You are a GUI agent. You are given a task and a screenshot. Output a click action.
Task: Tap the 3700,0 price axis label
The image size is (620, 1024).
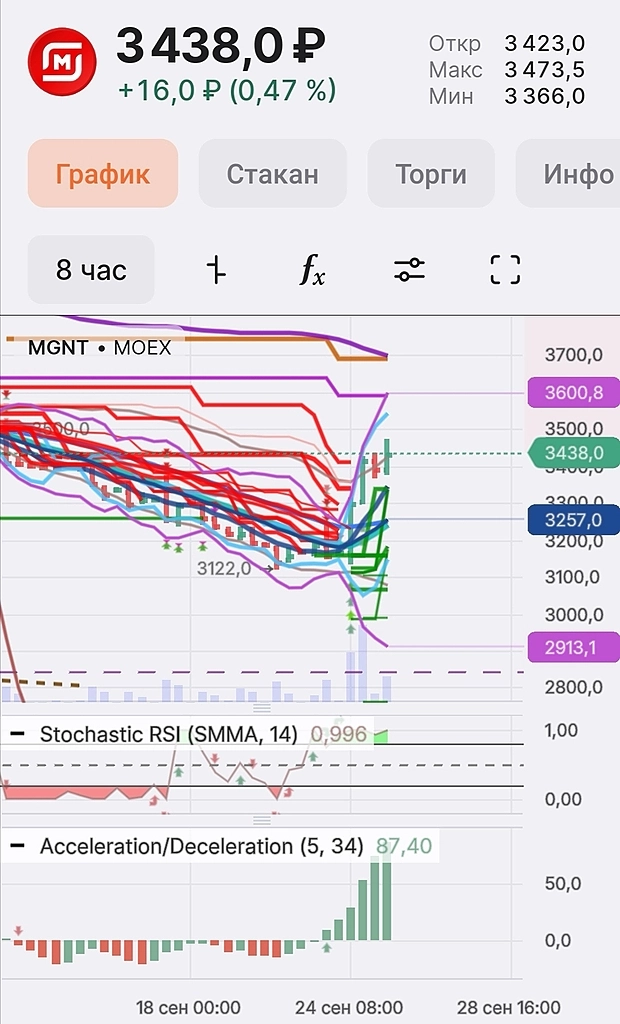[x=574, y=355]
